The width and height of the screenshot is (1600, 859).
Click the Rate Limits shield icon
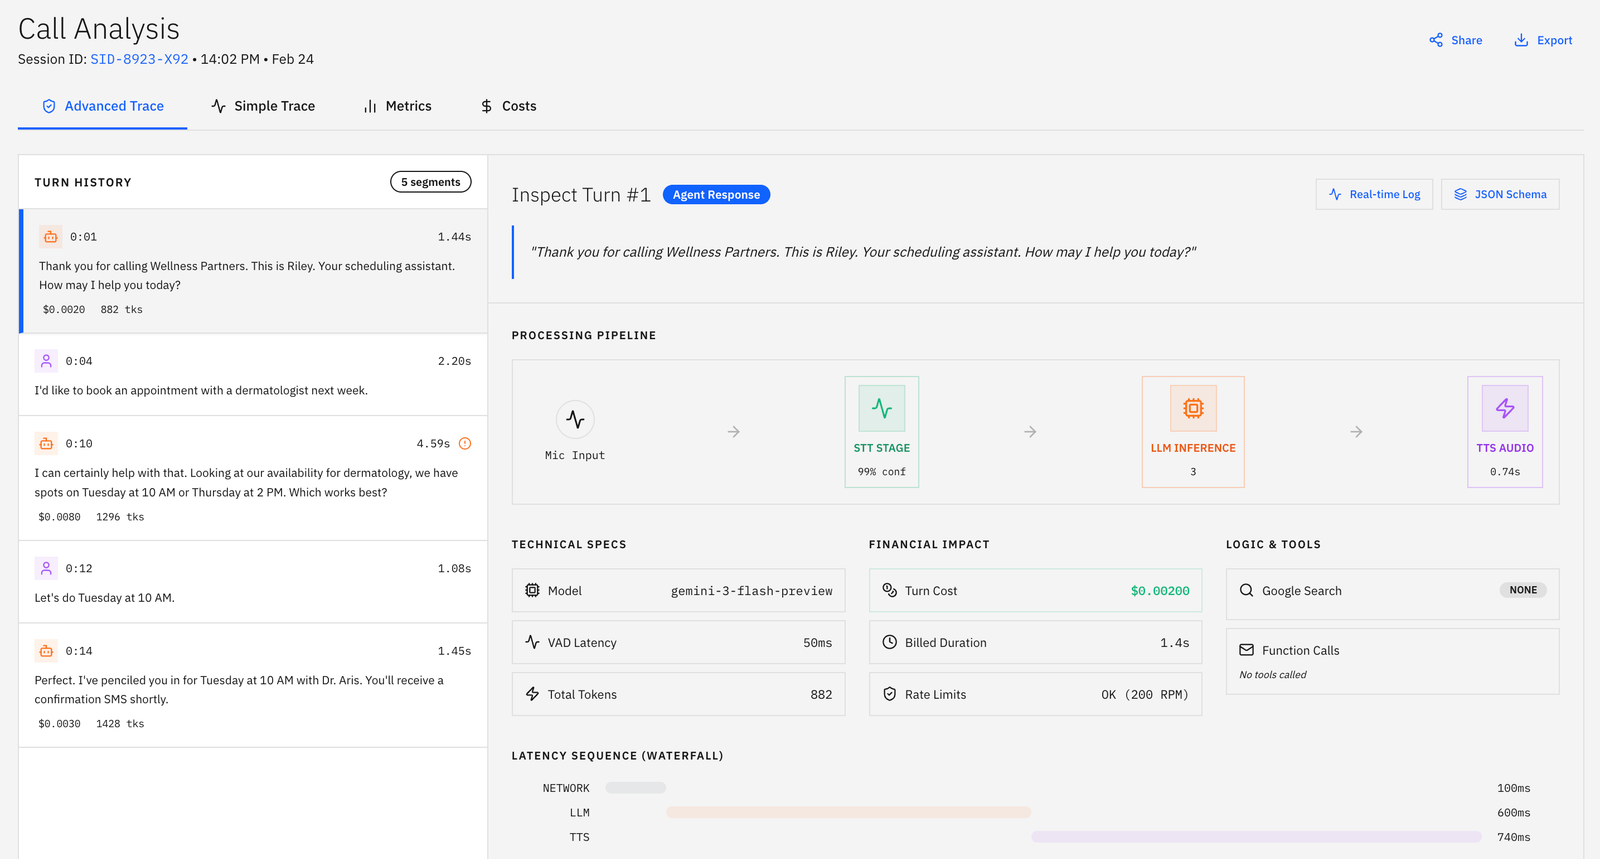[x=889, y=694]
